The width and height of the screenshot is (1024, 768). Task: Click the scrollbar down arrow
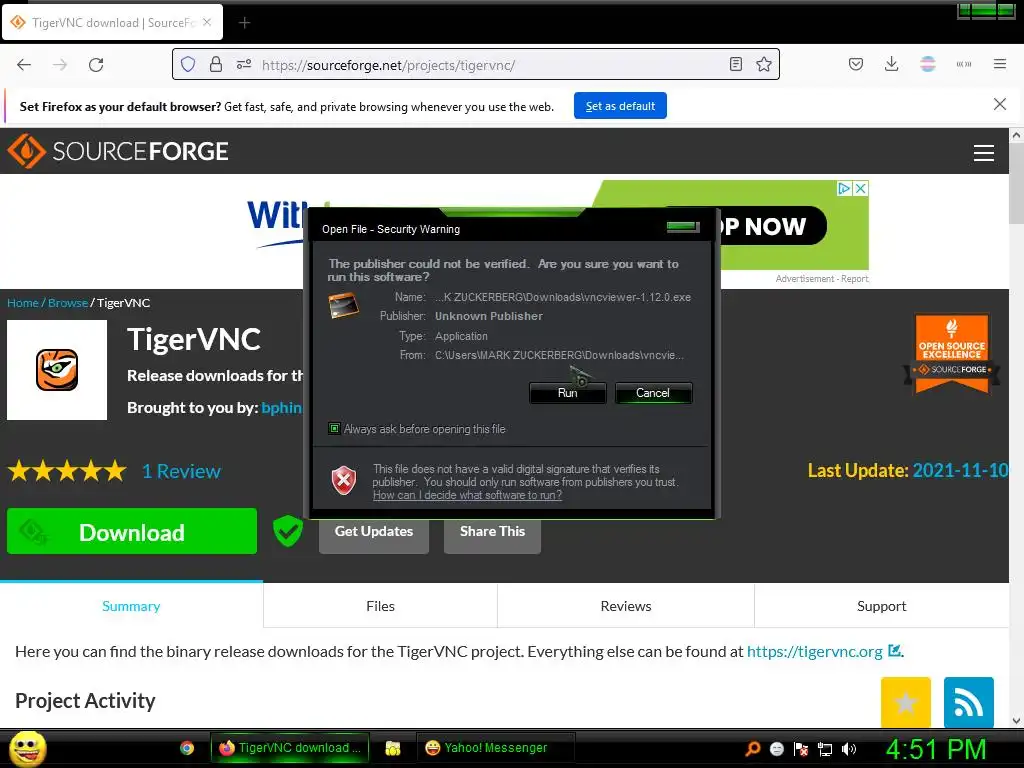[1016, 720]
